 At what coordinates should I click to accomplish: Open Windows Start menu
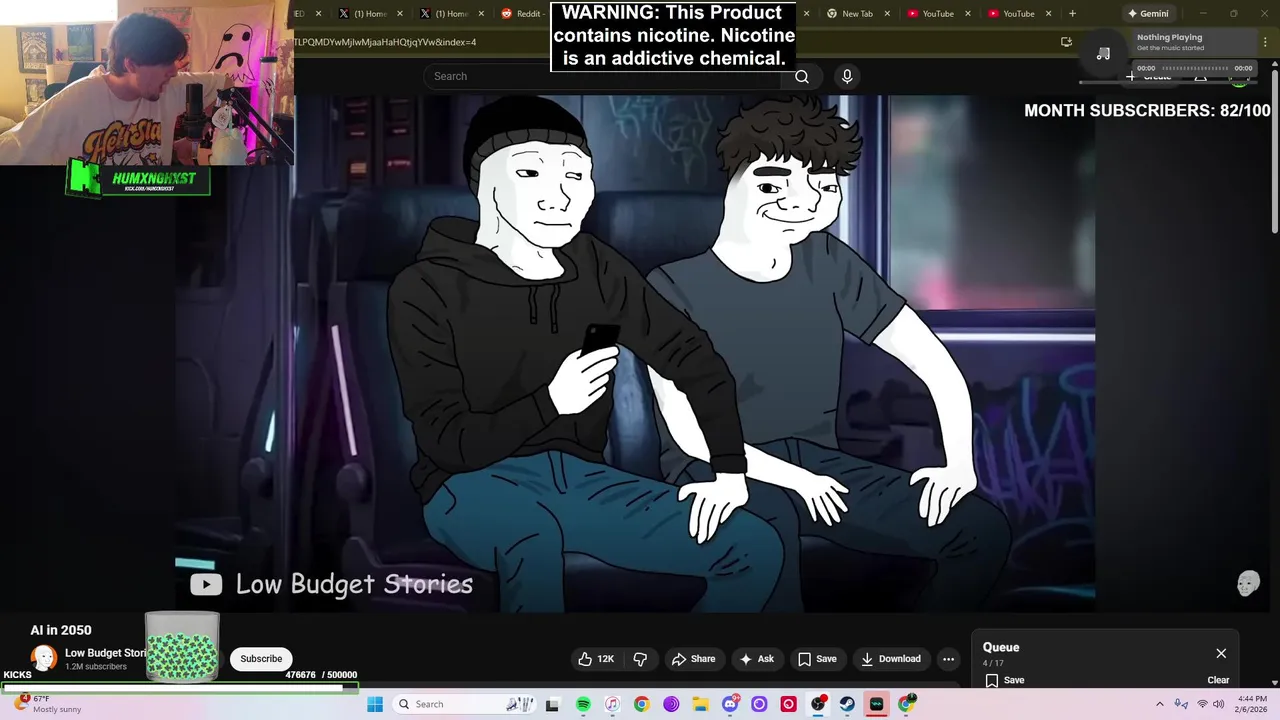coord(375,704)
